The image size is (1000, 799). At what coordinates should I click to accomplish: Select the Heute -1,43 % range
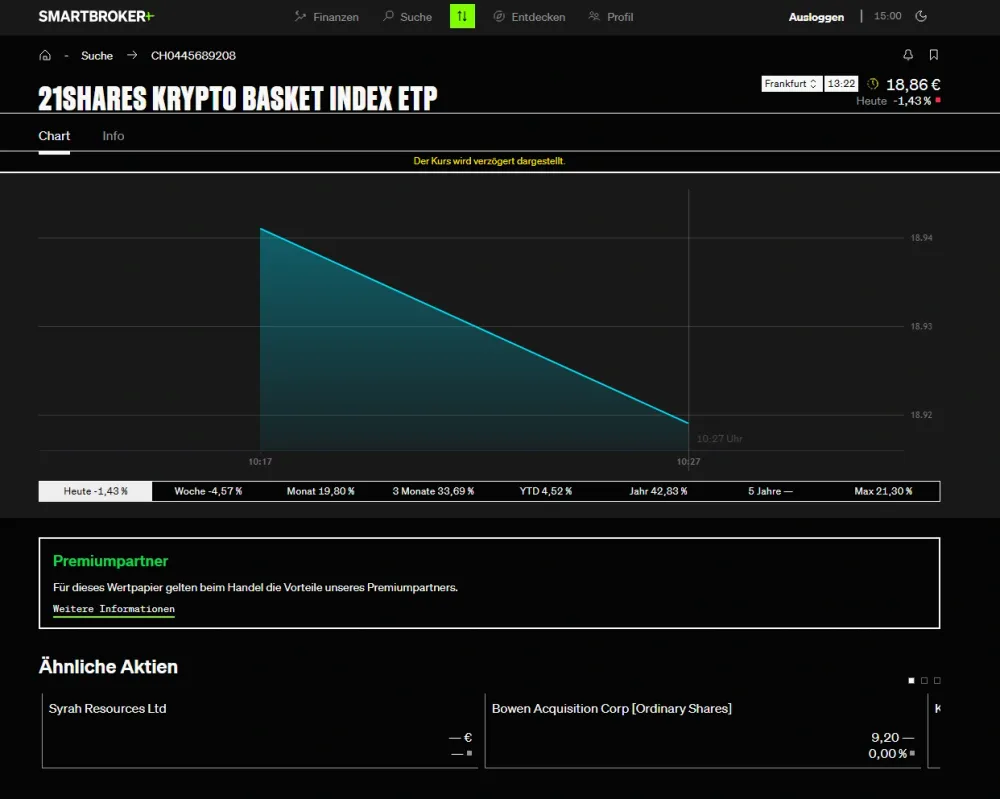pos(96,491)
